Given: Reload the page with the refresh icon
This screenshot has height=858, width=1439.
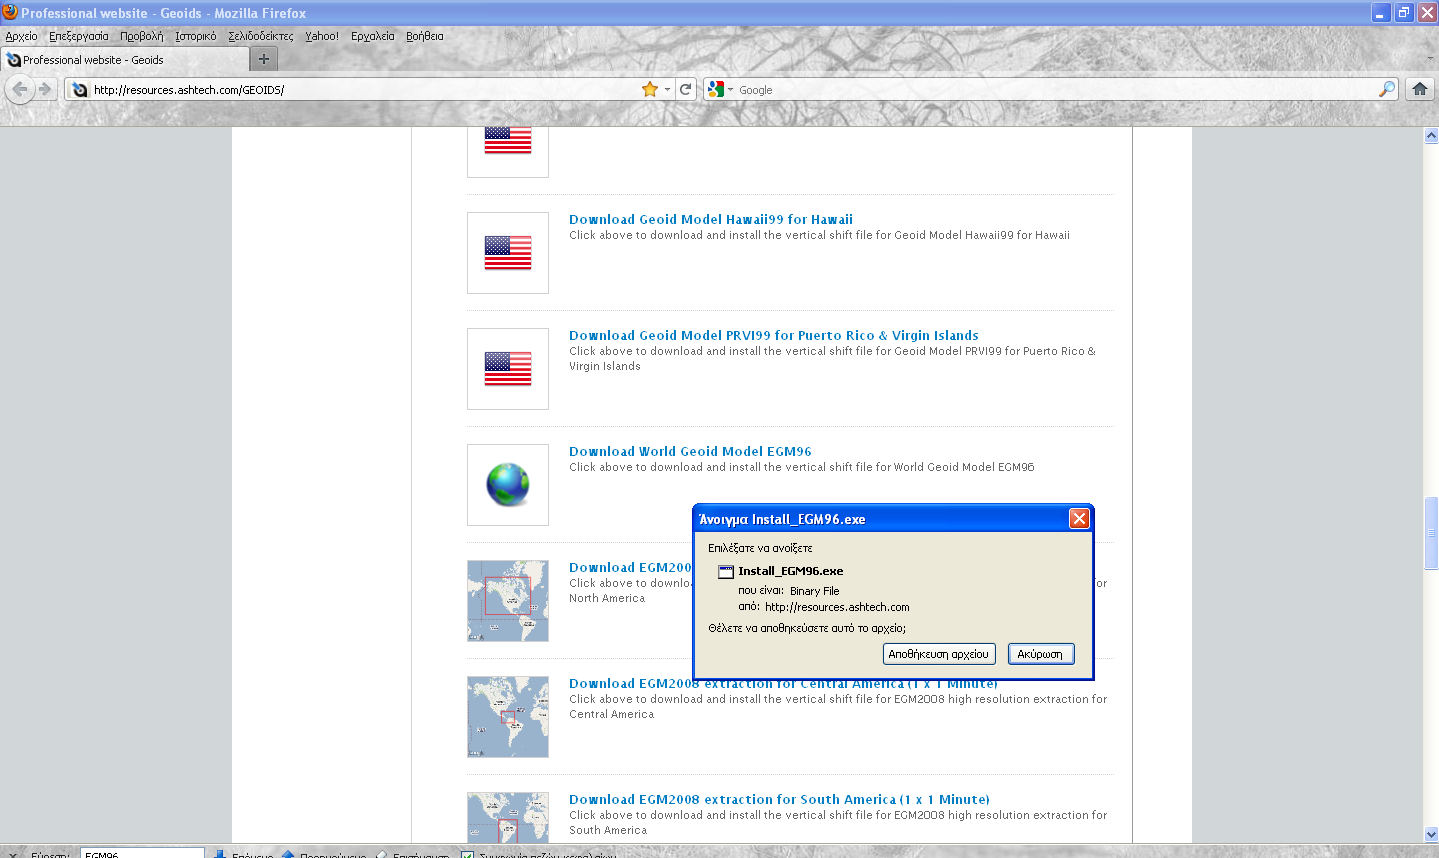Looking at the screenshot, I should coord(686,89).
